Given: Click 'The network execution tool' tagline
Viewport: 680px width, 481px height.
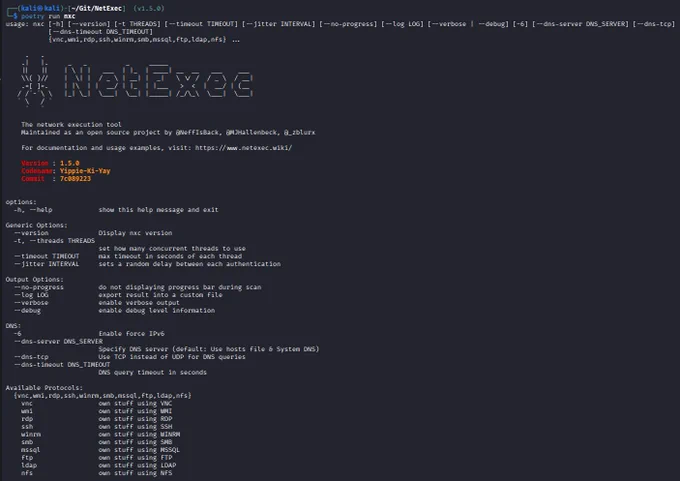Looking at the screenshot, I should tap(71, 124).
